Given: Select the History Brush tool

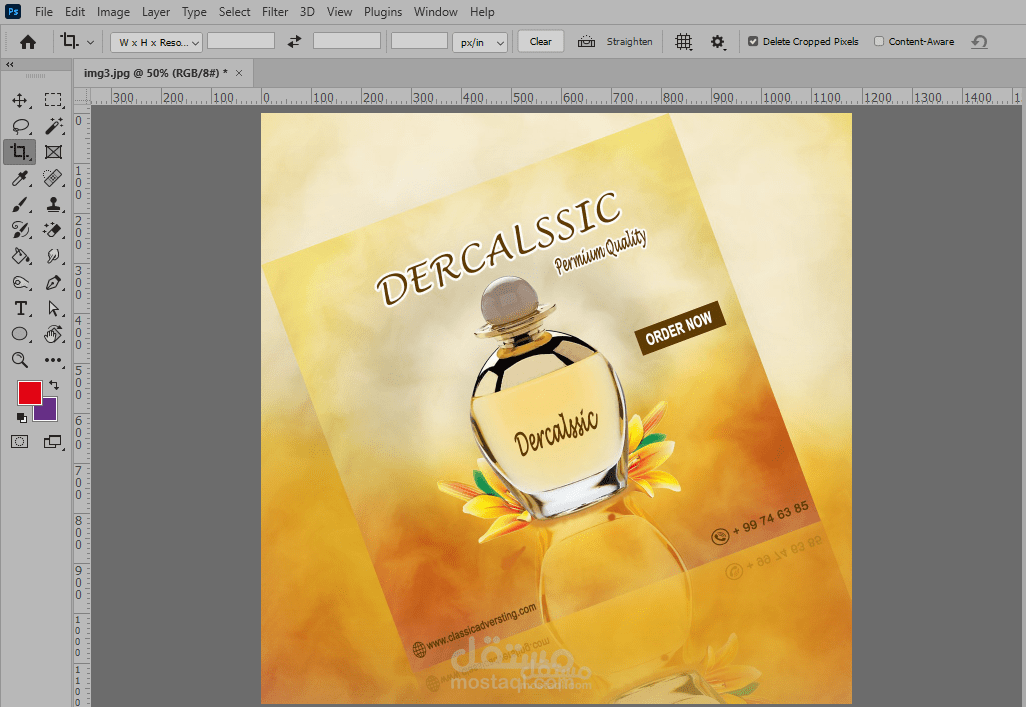Looking at the screenshot, I should (20, 230).
